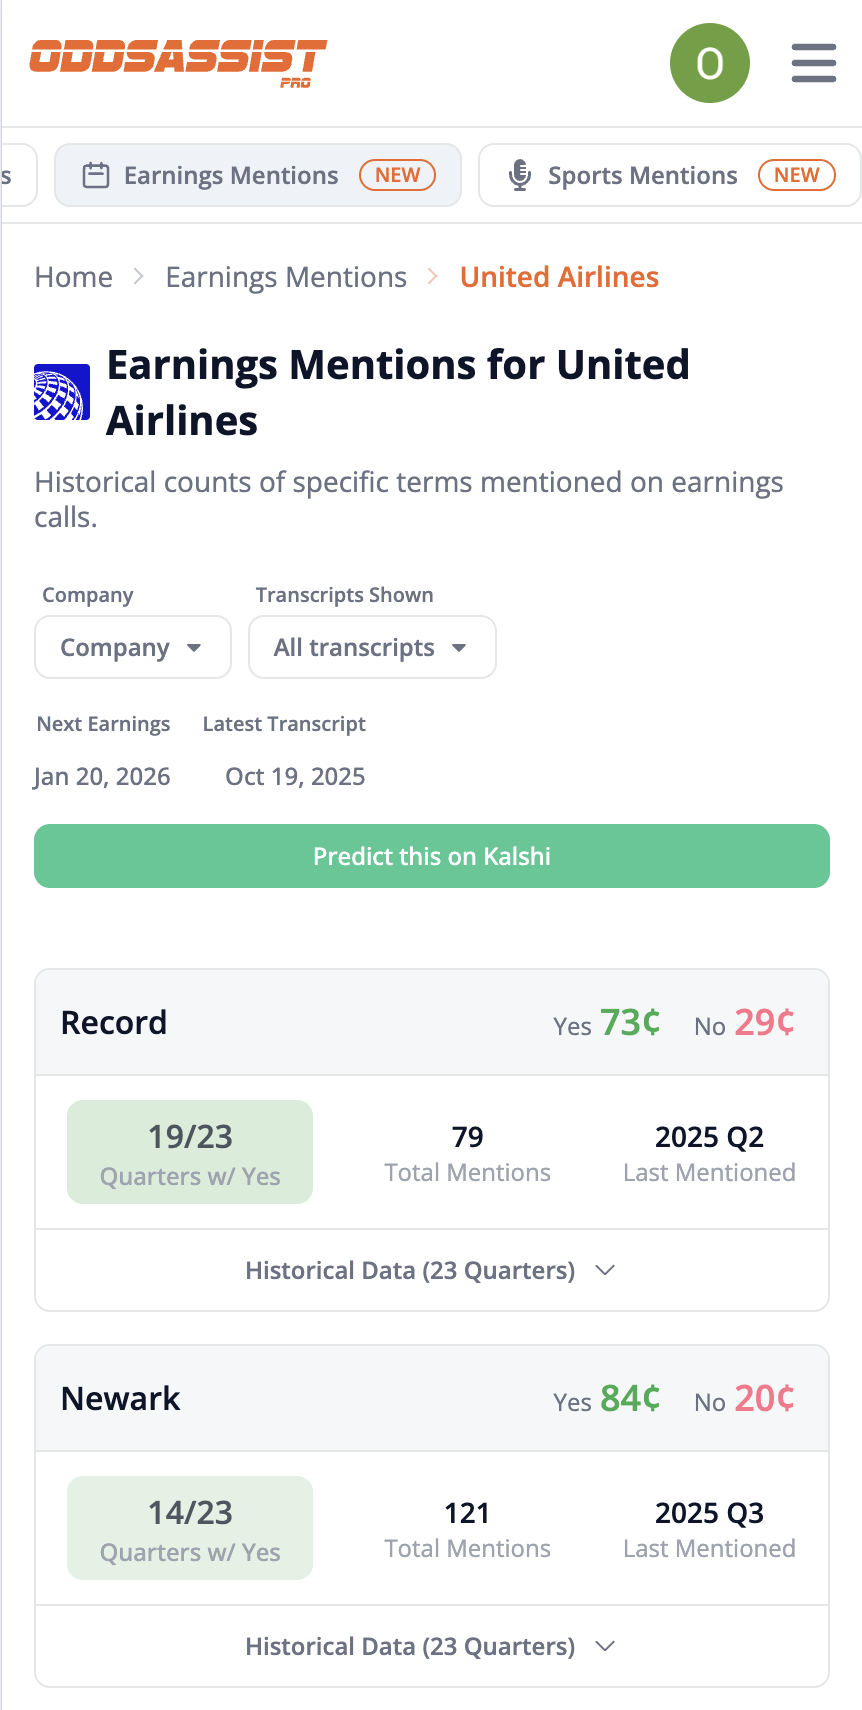862x1710 pixels.
Task: Open the All transcripts dropdown
Action: coord(372,647)
